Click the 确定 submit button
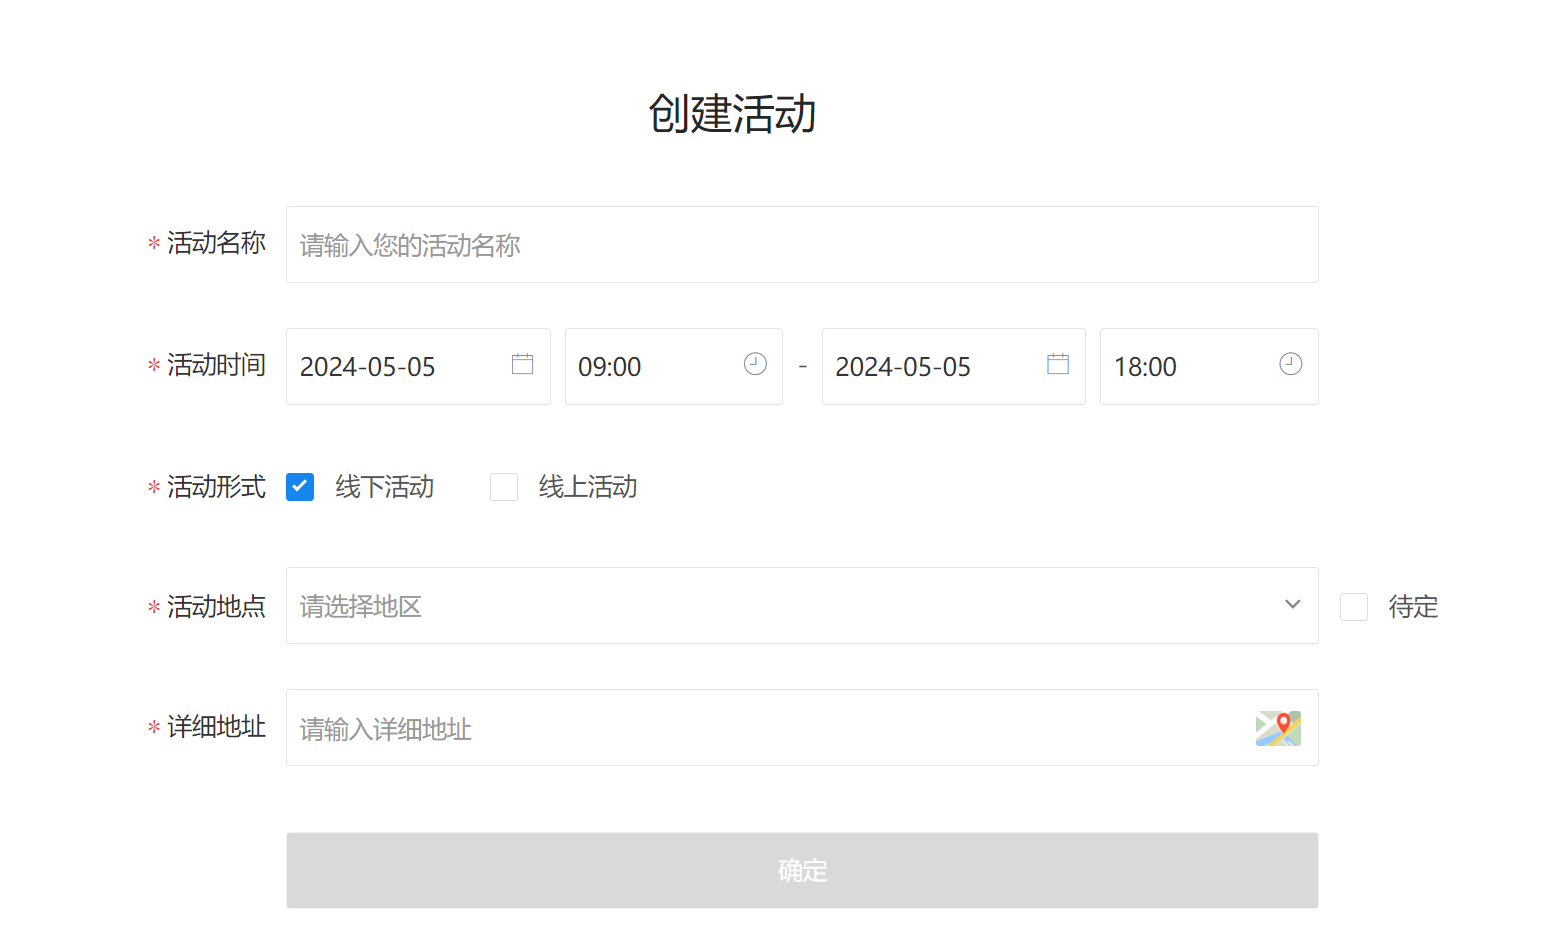1559x948 pixels. pyautogui.click(x=802, y=871)
